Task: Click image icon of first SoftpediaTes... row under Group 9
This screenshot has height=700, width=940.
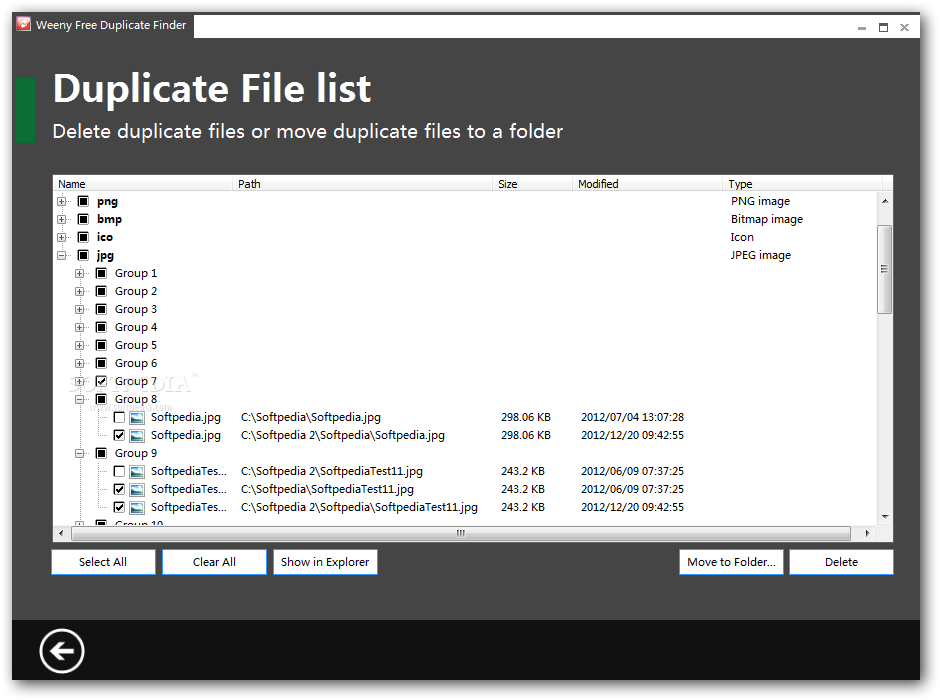Action: [137, 472]
